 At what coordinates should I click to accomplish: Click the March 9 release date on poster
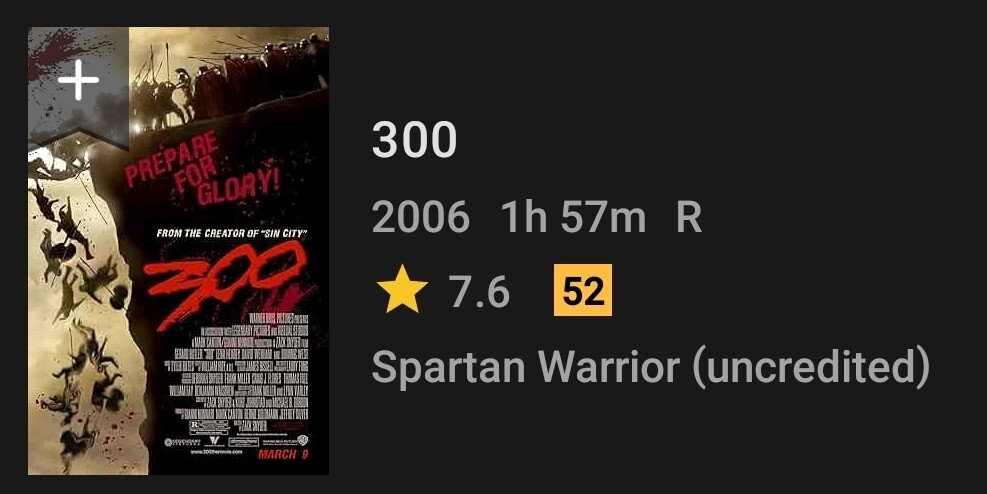pos(283,454)
